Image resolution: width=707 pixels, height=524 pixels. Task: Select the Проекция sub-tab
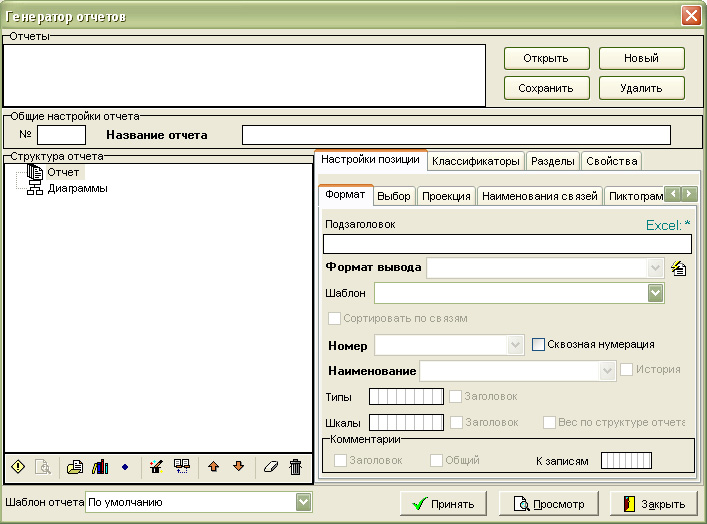446,196
